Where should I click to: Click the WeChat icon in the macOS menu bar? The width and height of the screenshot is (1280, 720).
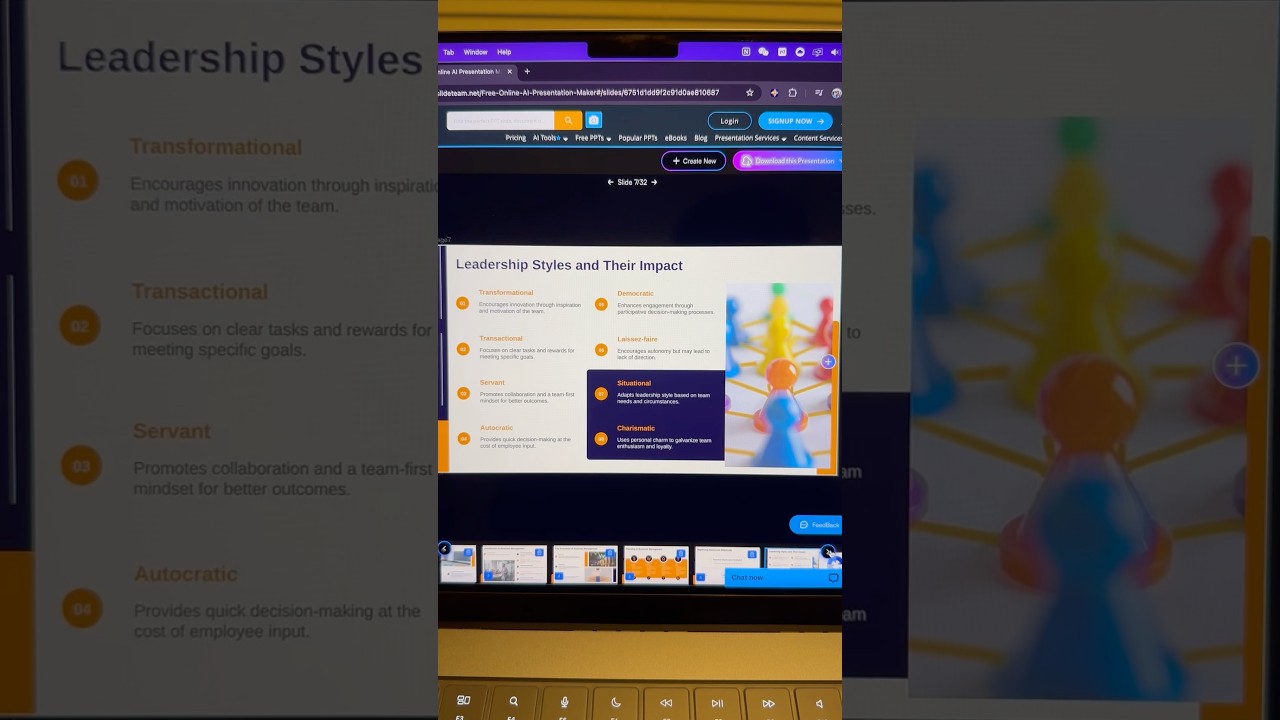pos(764,52)
